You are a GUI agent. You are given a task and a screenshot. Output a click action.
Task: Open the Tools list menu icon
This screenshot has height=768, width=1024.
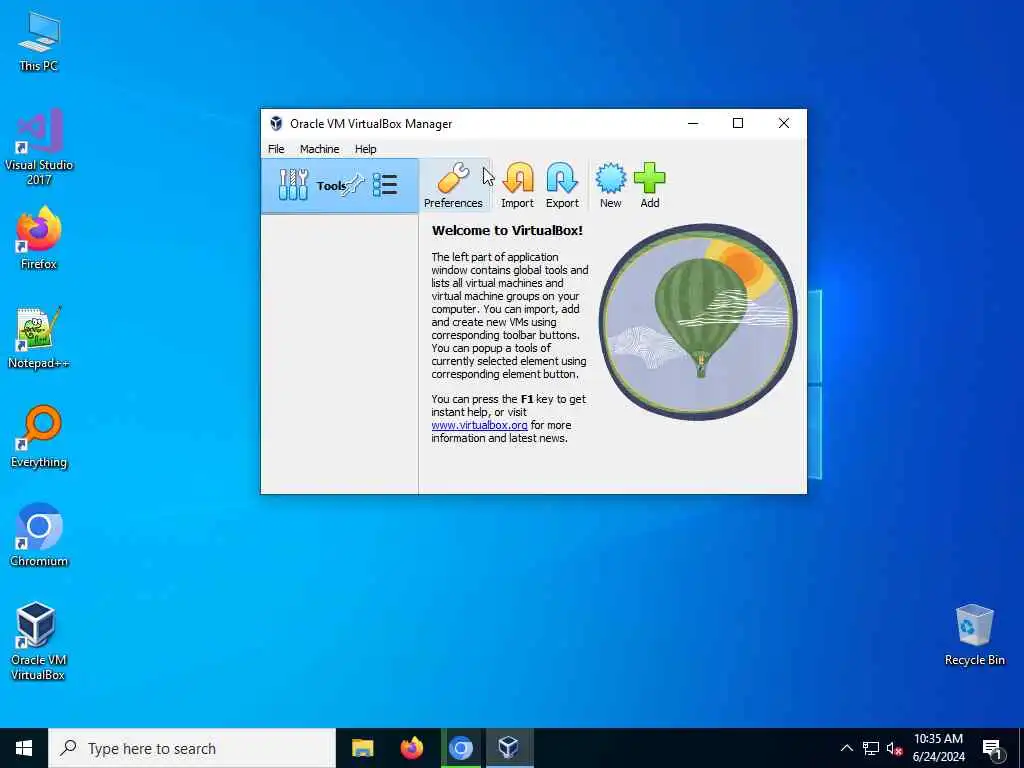pos(385,185)
